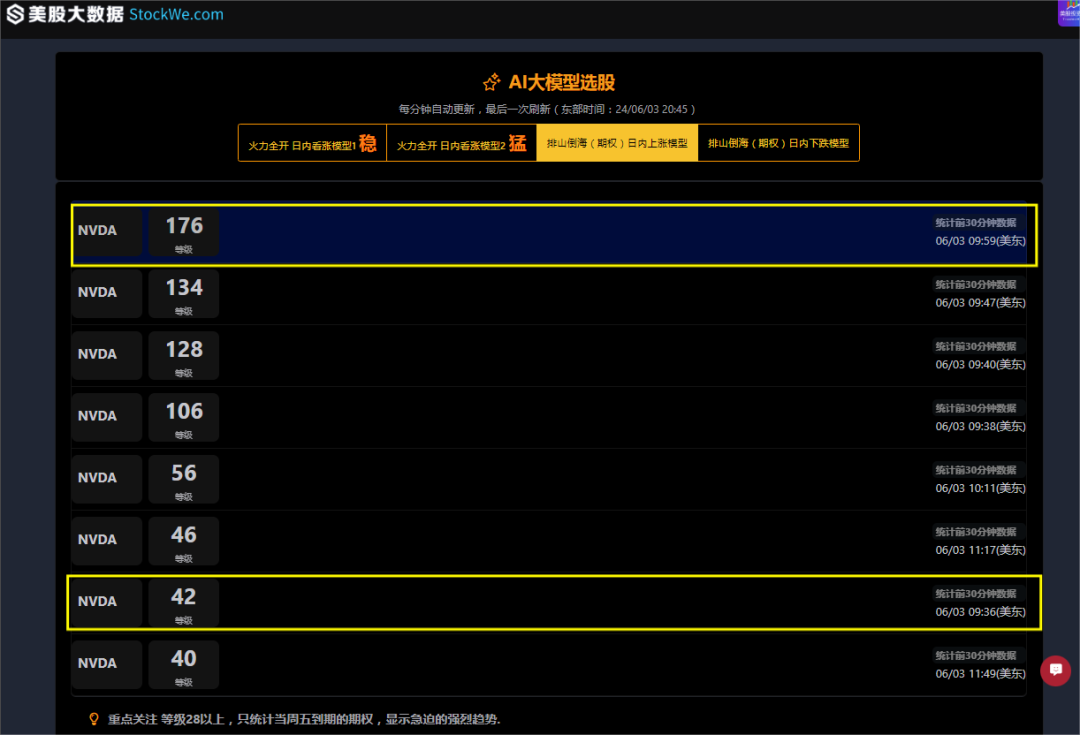
Task: Select the AI大模型选股 heading
Action: (561, 83)
